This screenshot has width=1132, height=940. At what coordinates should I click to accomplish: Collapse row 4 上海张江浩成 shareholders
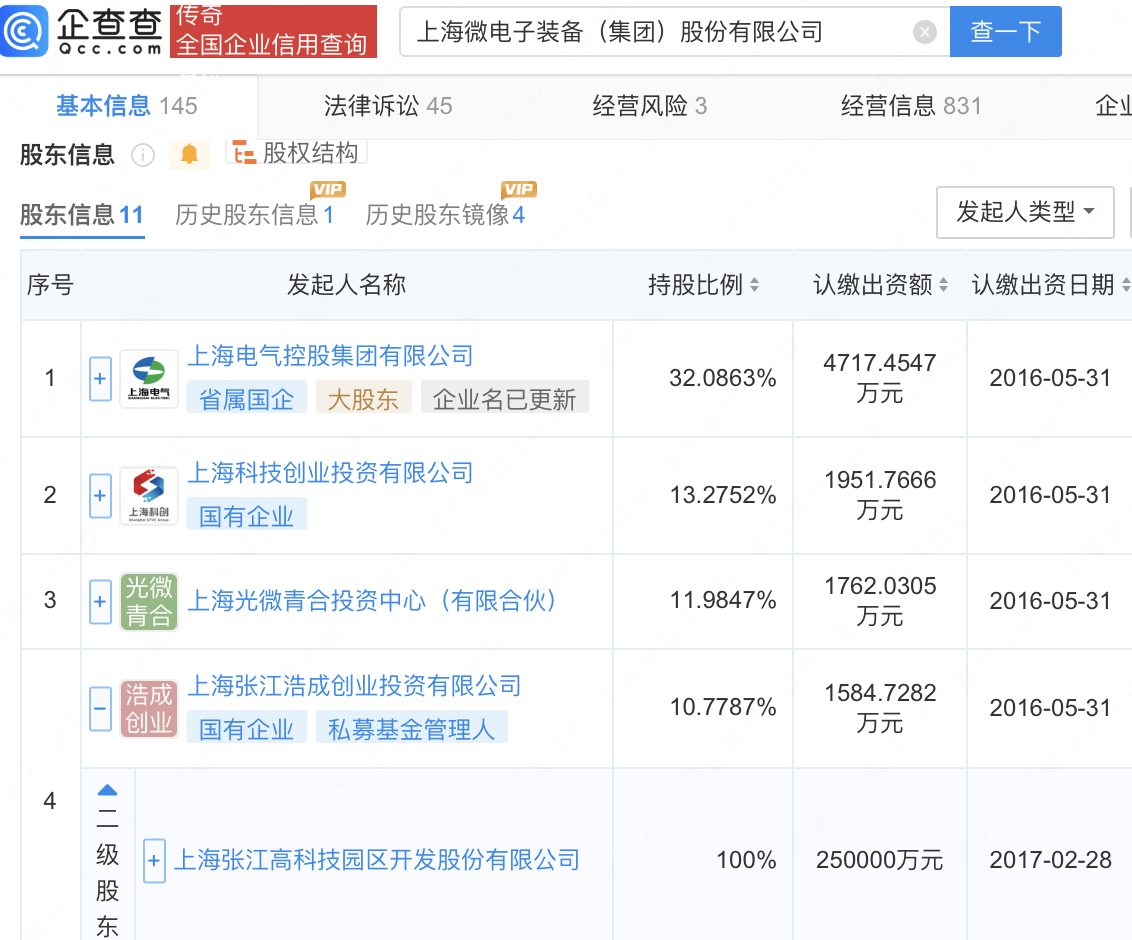pyautogui.click(x=100, y=708)
